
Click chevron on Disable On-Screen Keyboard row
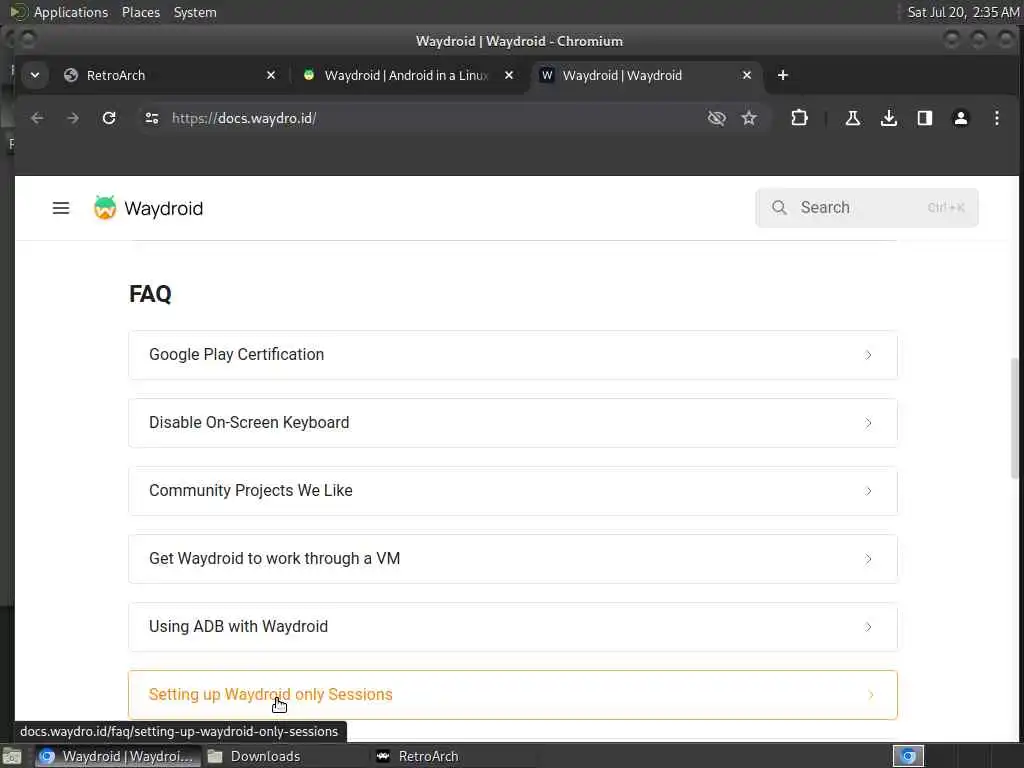pyautogui.click(x=868, y=423)
